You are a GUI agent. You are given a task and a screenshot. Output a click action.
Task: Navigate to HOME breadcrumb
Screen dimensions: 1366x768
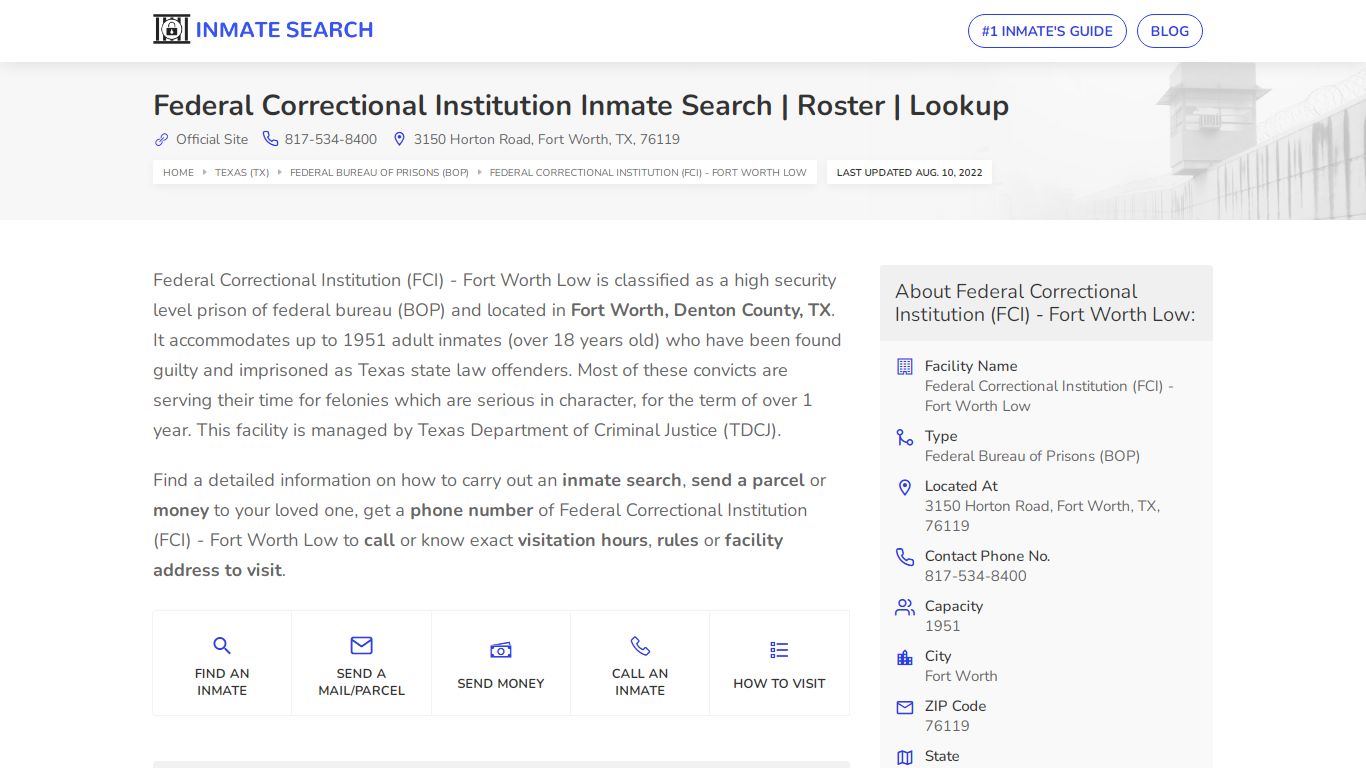pyautogui.click(x=178, y=172)
